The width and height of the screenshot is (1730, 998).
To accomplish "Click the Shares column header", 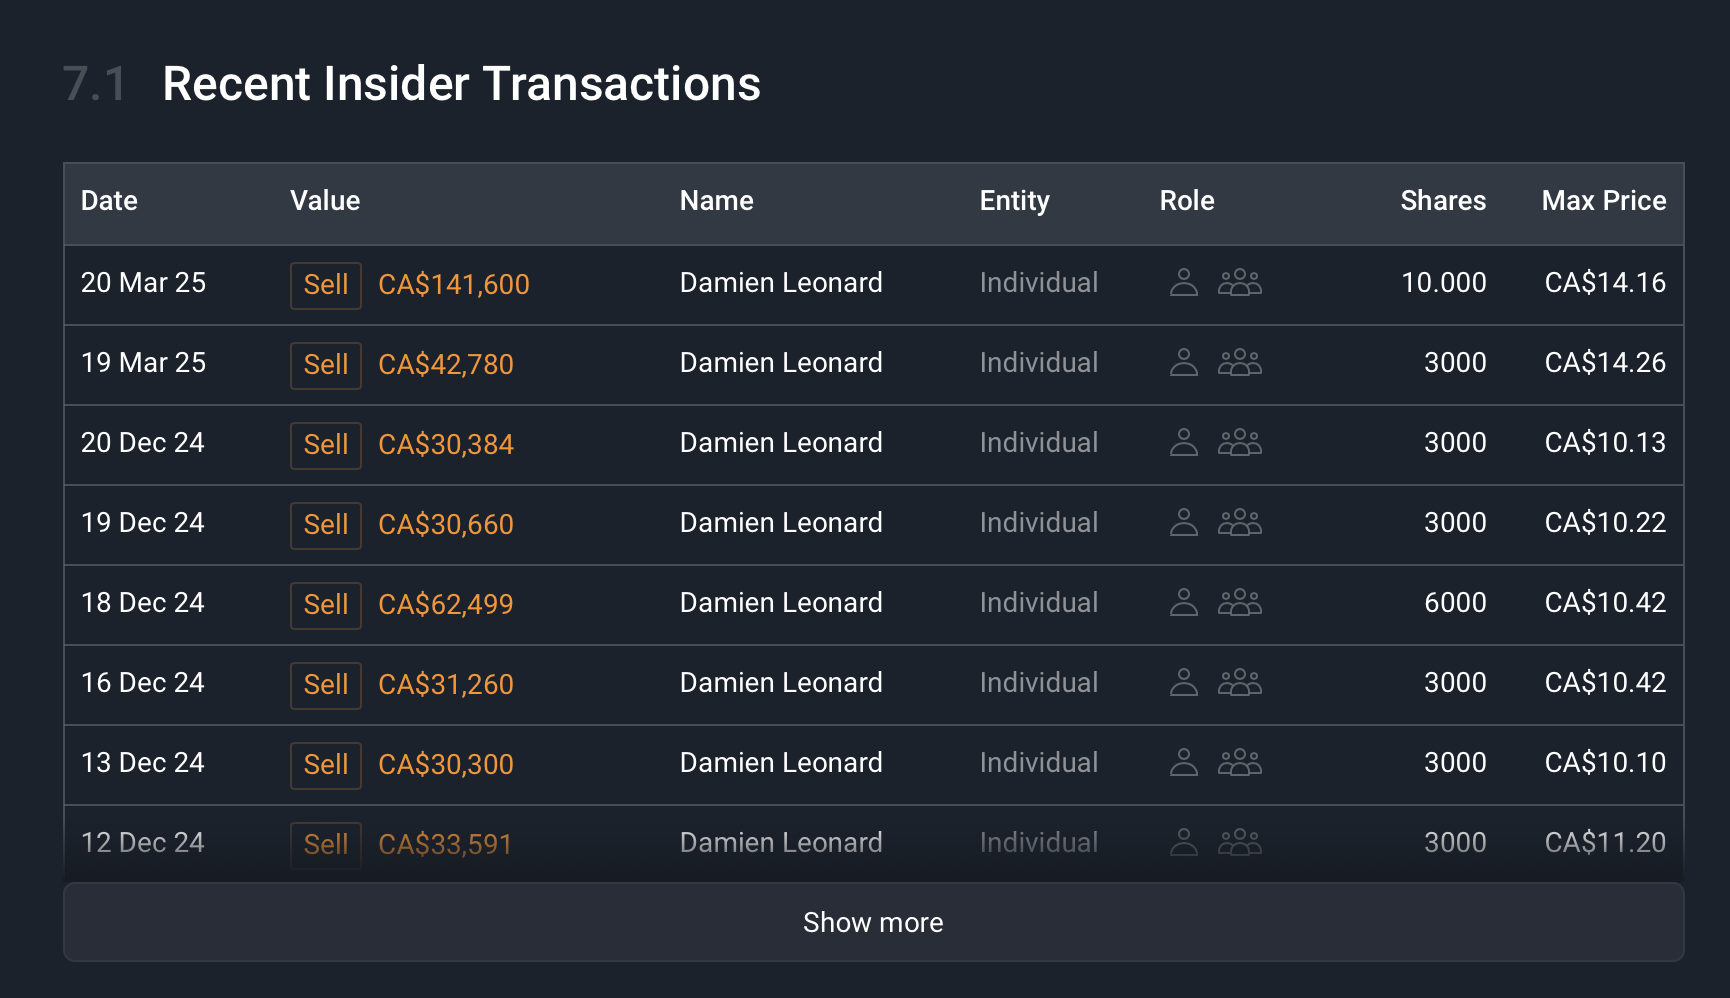I will [1443, 201].
